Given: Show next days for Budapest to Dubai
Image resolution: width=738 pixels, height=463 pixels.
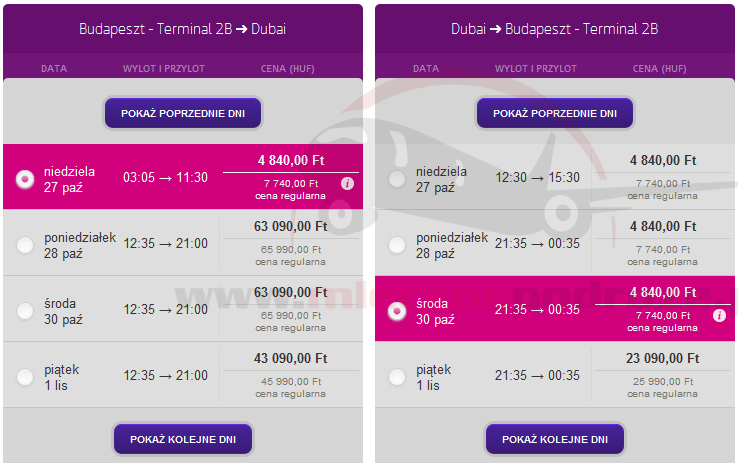Looking at the screenshot, I should point(183,439).
